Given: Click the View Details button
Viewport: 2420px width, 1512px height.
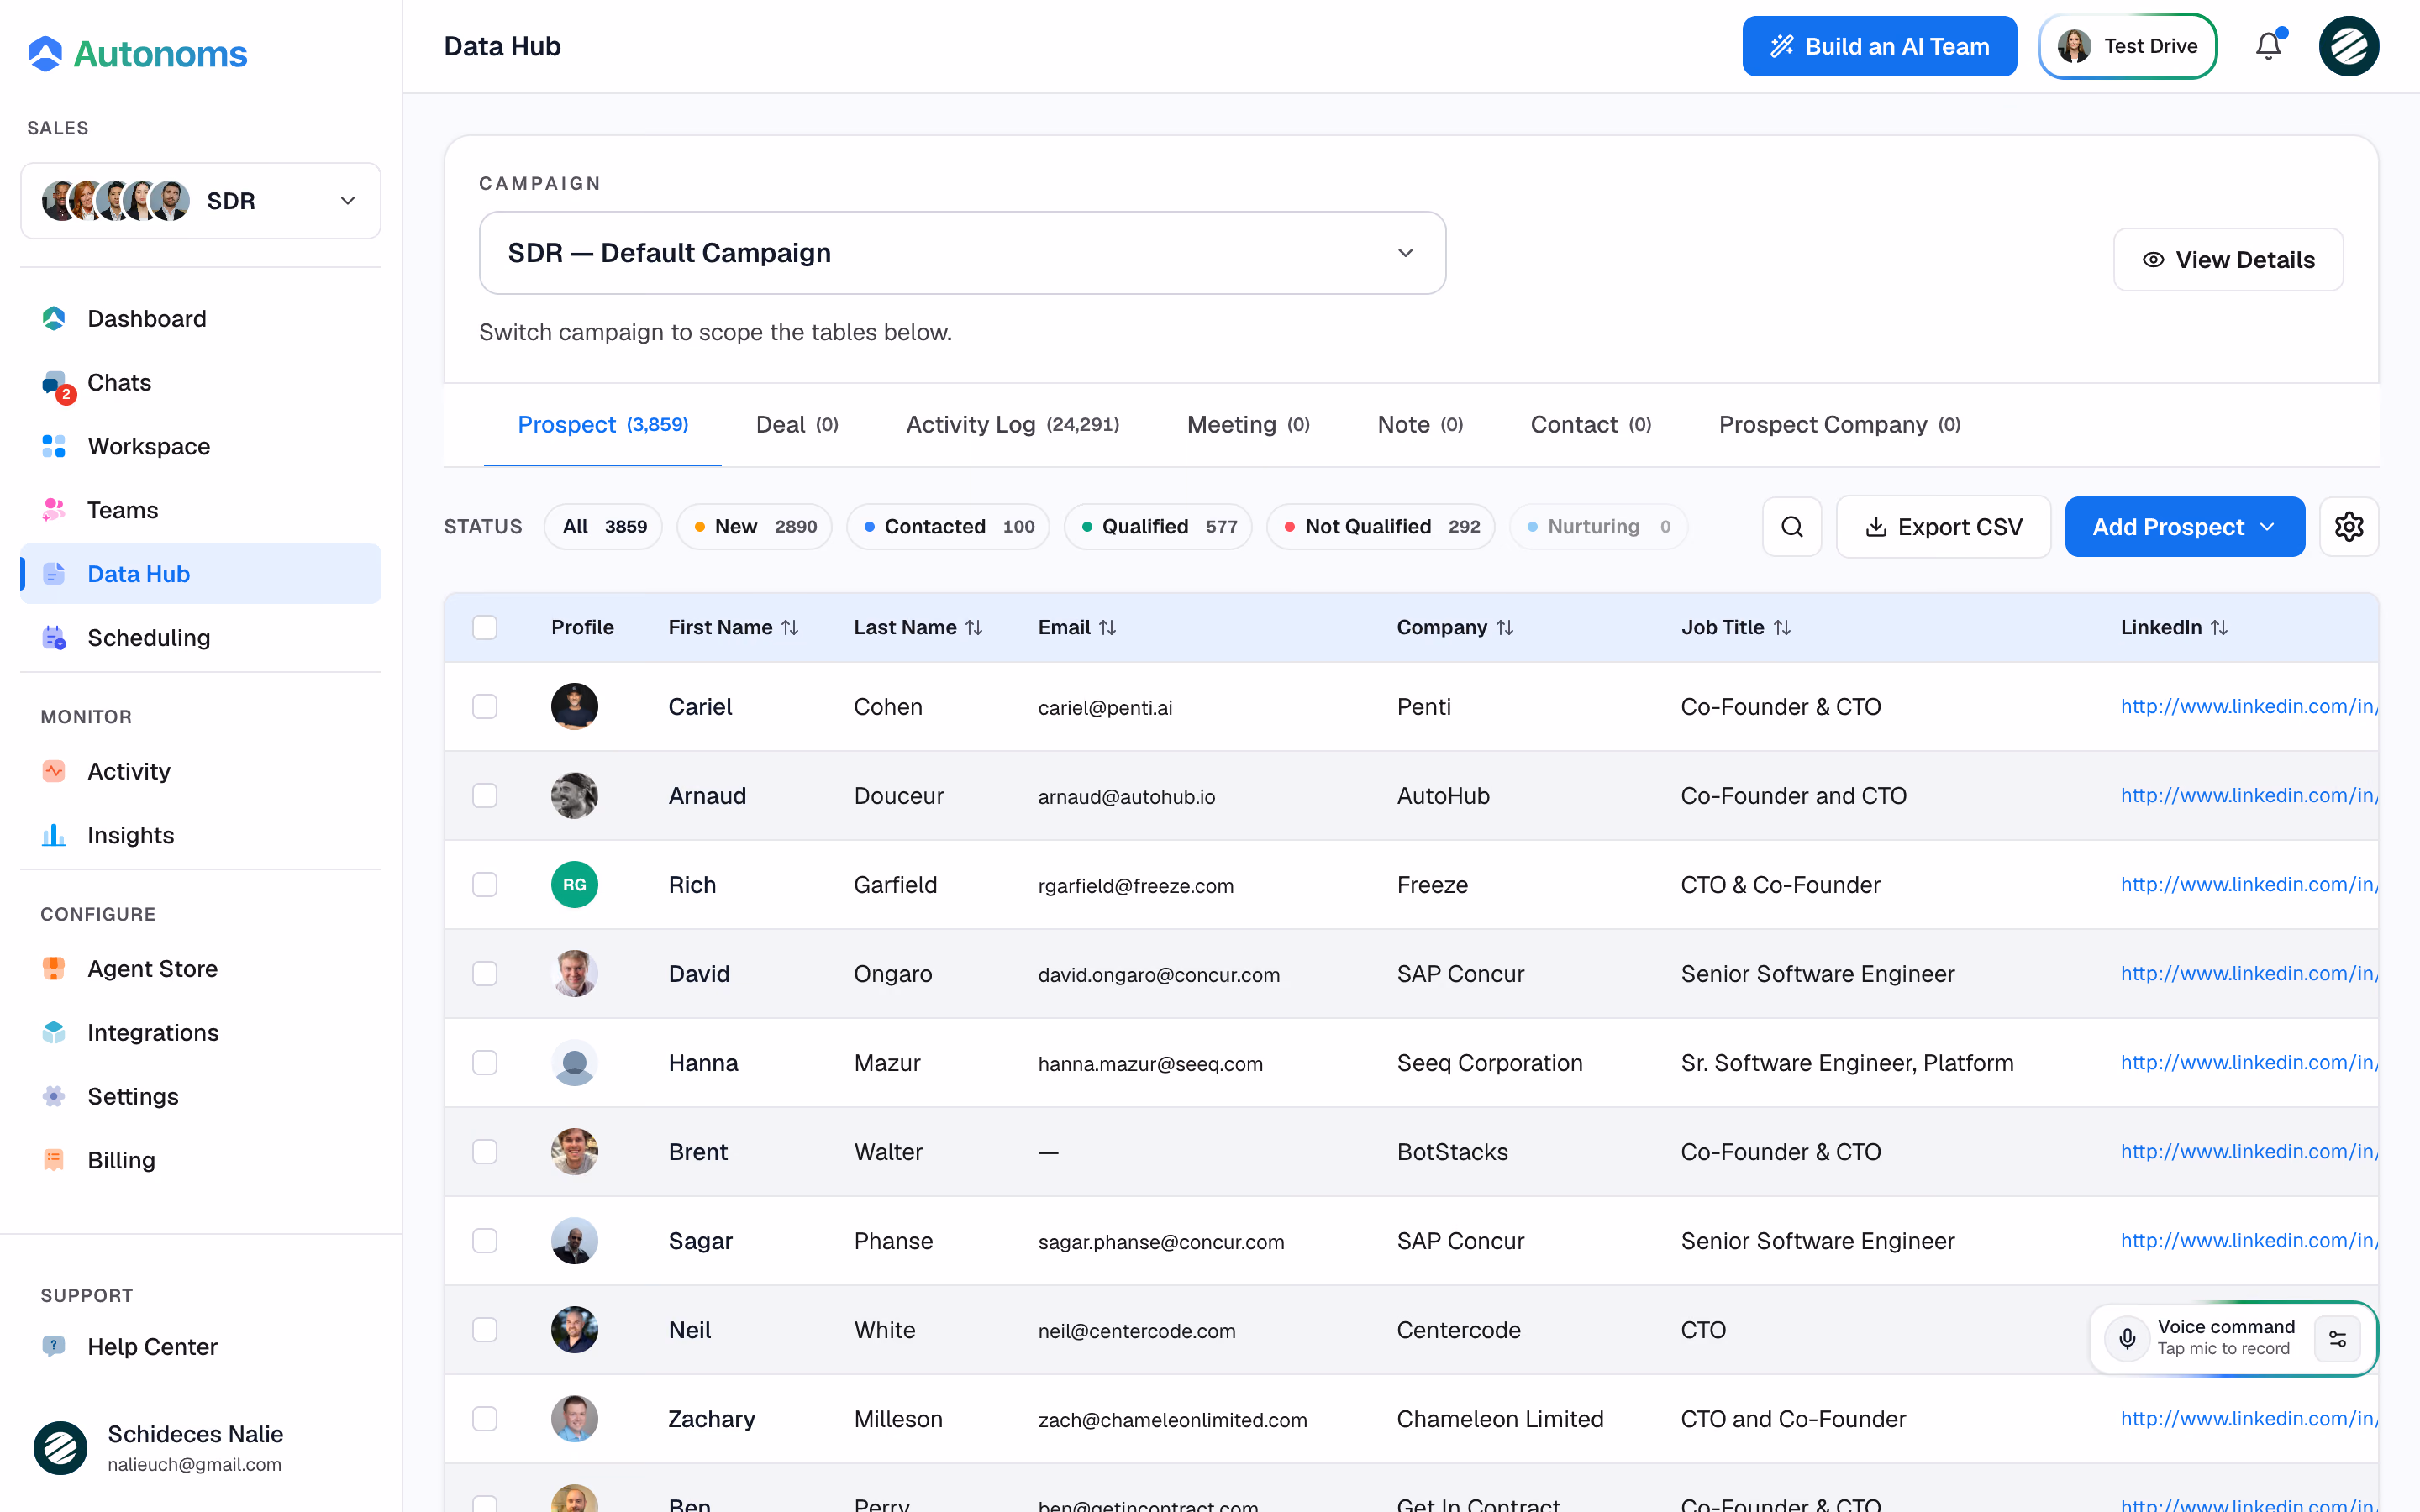Looking at the screenshot, I should point(2228,260).
